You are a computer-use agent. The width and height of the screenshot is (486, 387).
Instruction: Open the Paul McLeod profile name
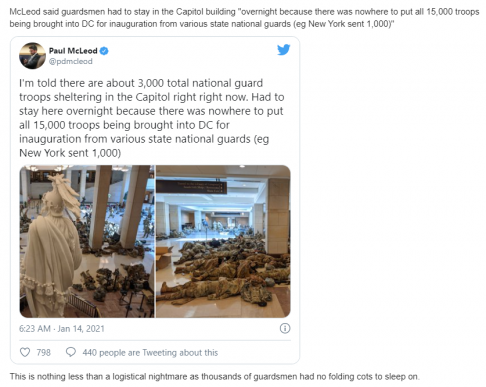(x=73, y=51)
